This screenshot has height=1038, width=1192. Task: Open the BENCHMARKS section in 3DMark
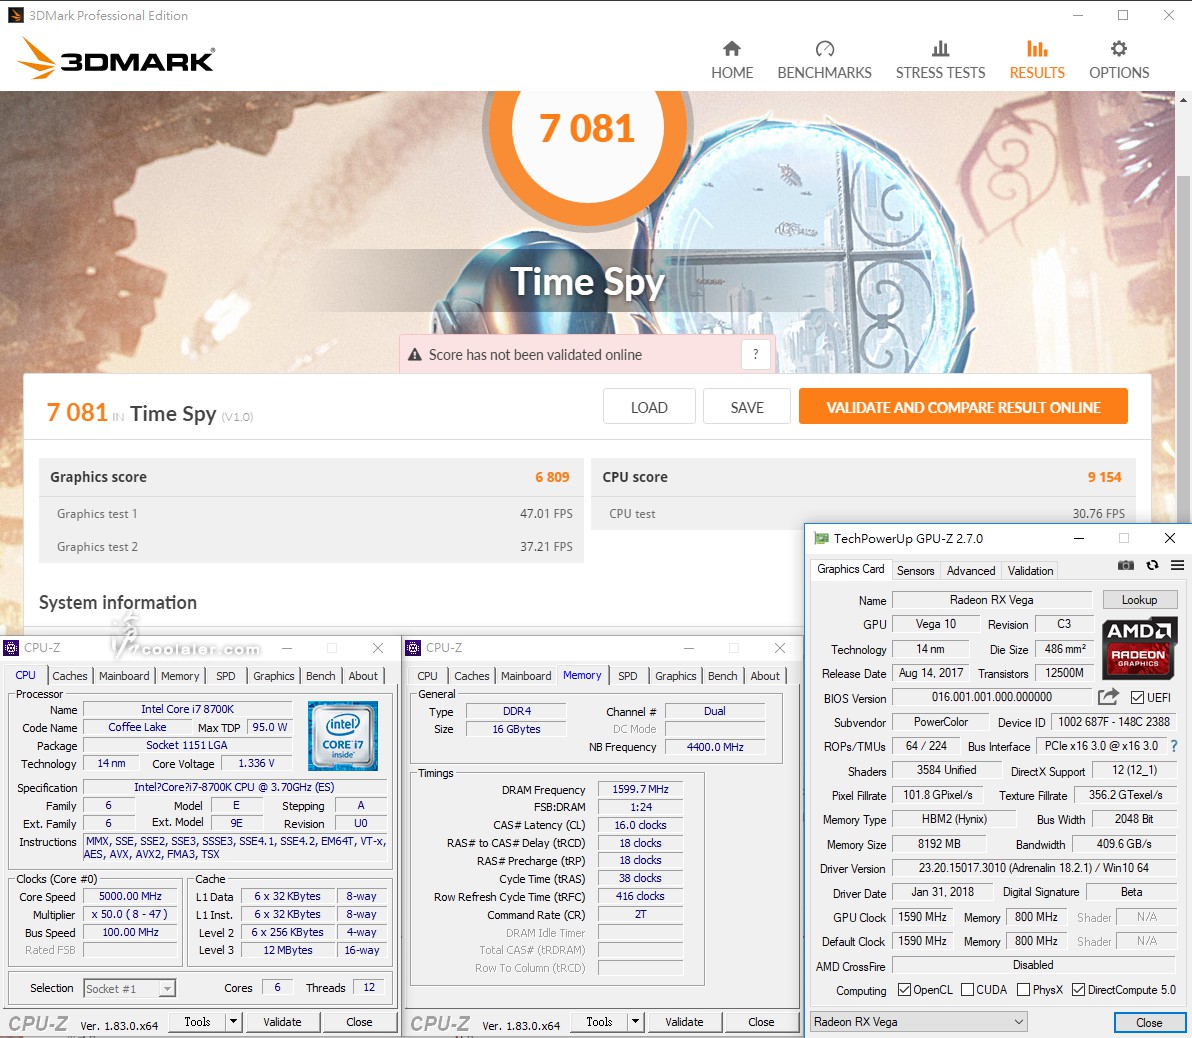point(824,60)
